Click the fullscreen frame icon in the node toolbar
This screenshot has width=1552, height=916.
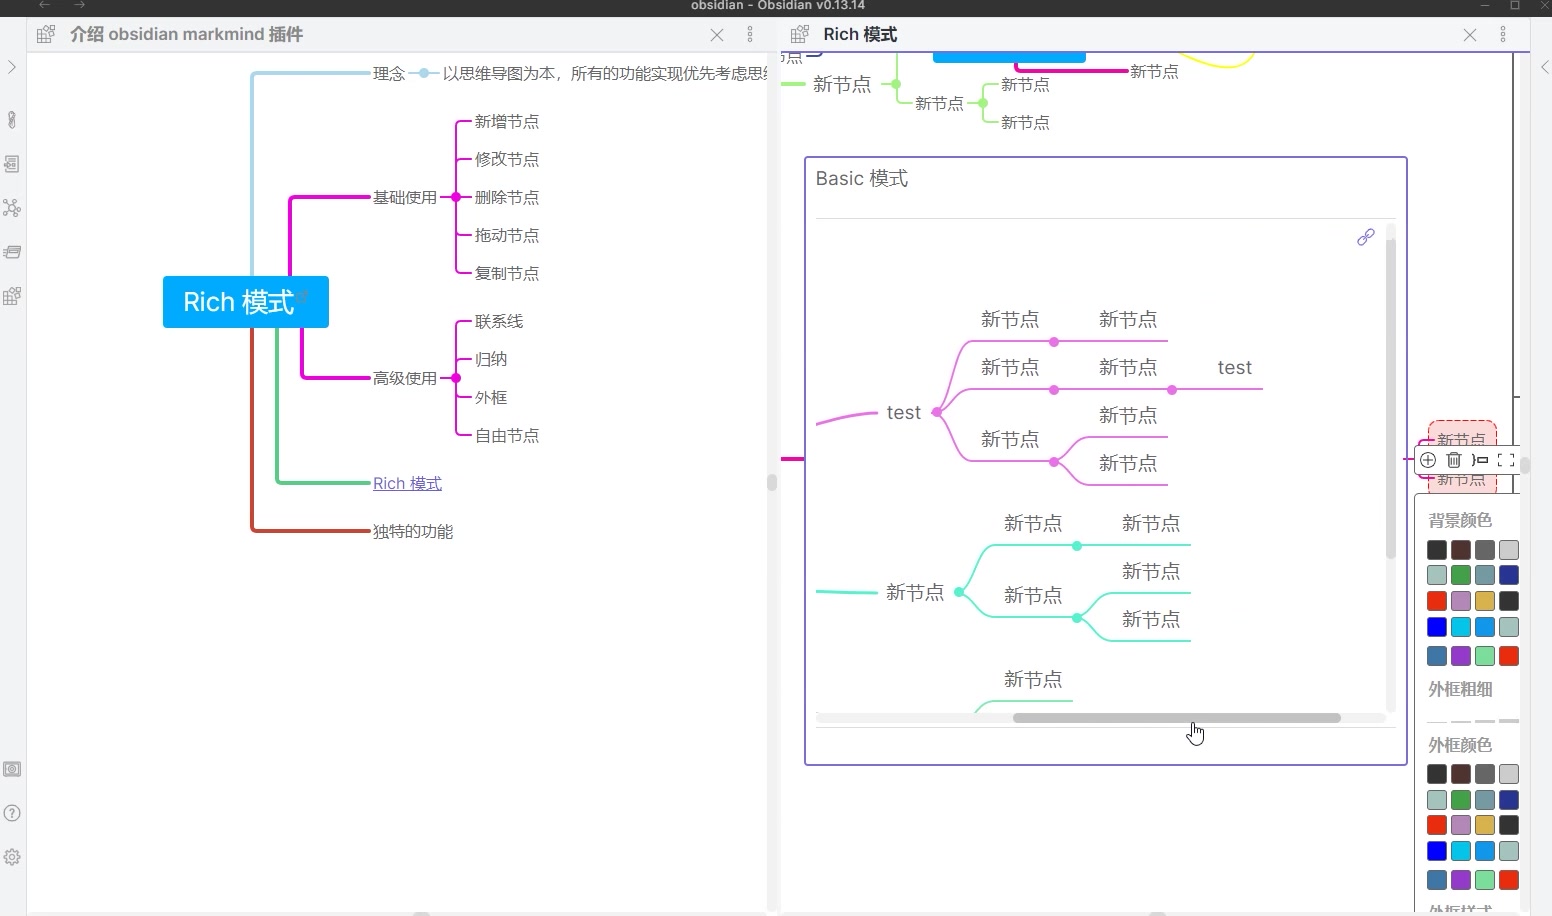pyautogui.click(x=1506, y=460)
